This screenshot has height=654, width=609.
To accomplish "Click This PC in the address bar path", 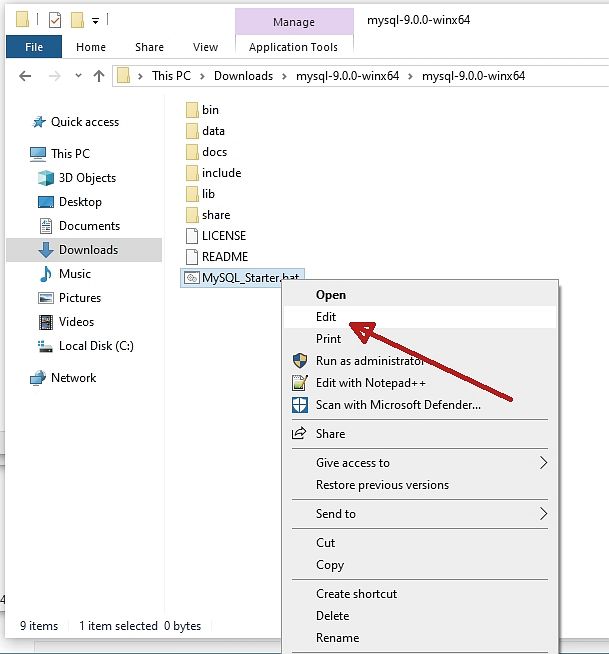I will (x=171, y=76).
